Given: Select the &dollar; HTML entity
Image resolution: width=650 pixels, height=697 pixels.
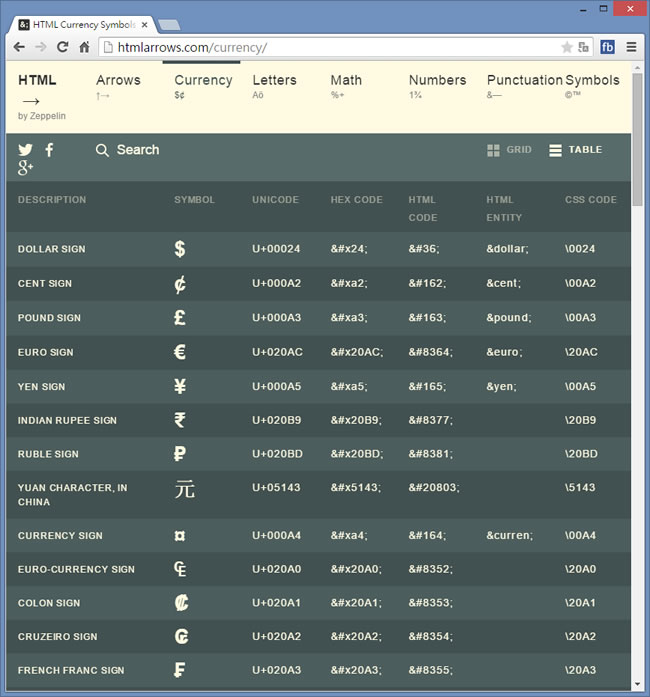Looking at the screenshot, I should click(x=507, y=249).
